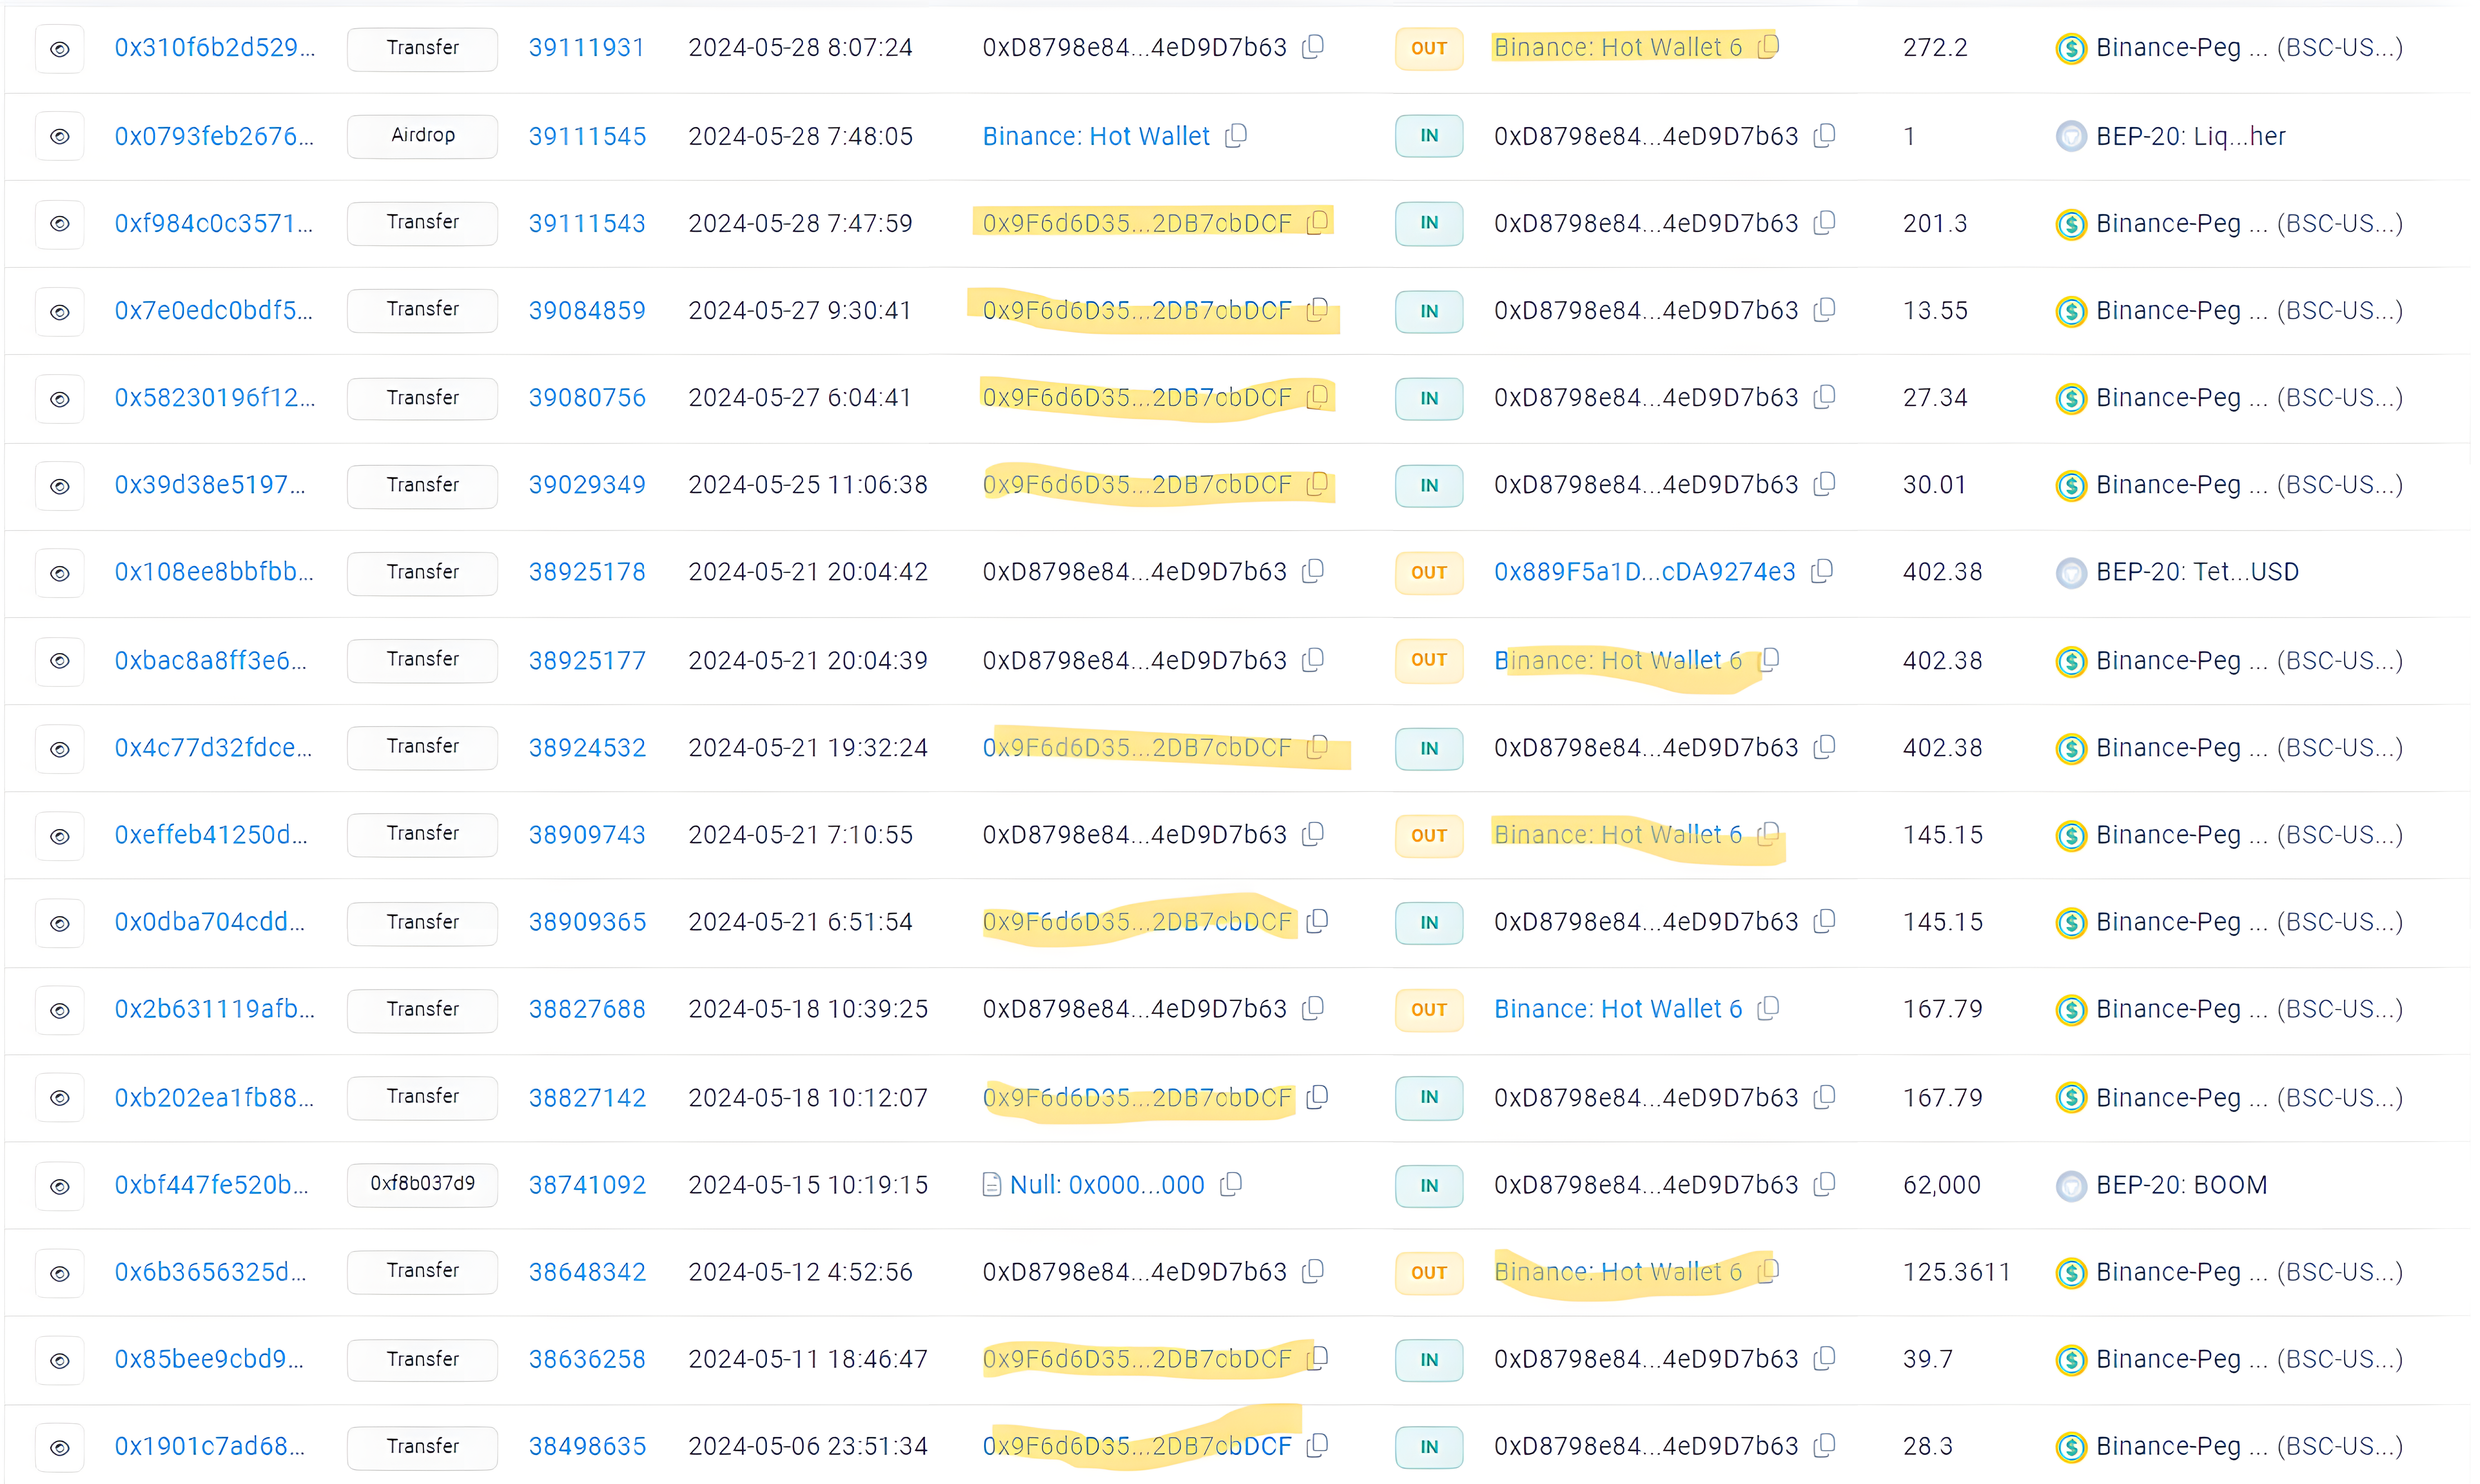Copy recipient address 0x889F5a1D...cDA9274e3
This screenshot has height=1484, width=2480.
click(1822, 571)
